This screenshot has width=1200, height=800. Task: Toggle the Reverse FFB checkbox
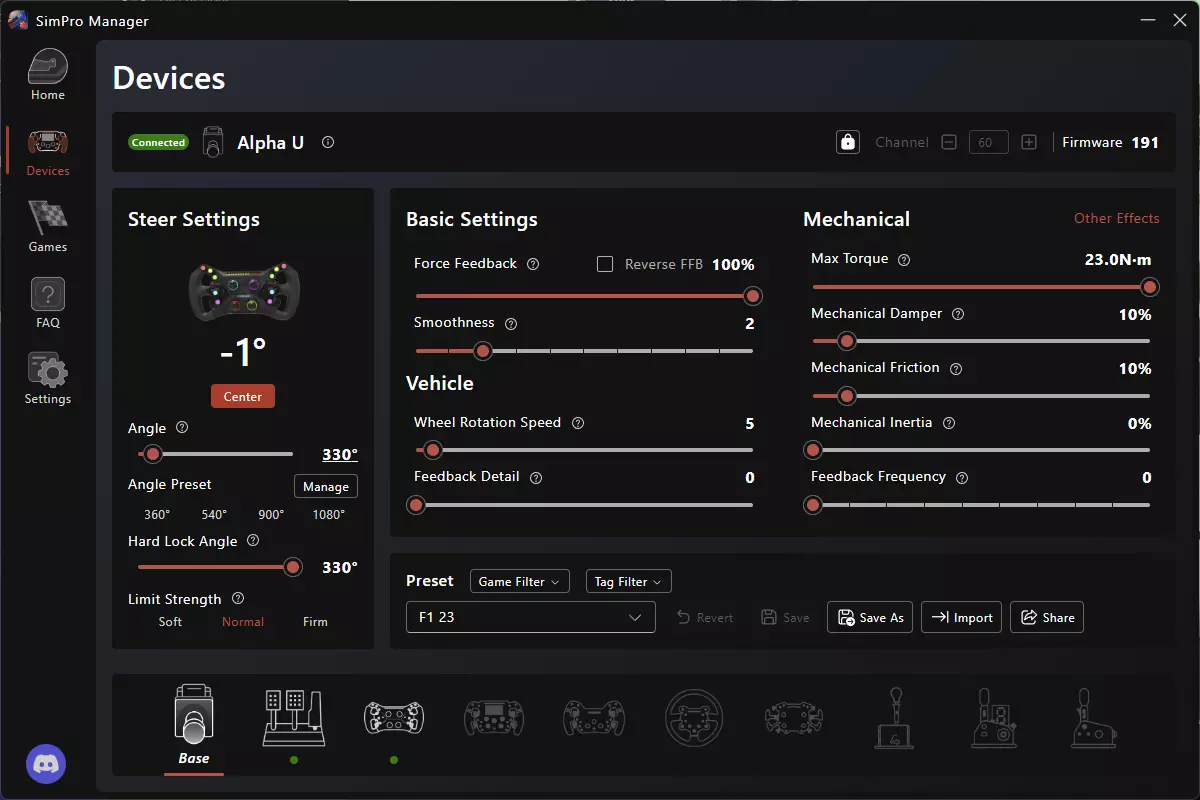pyautogui.click(x=604, y=264)
